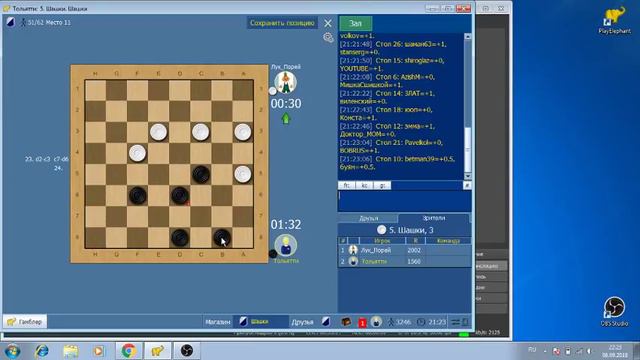Viewport: 640px width, 360px height.
Task: Sort by the Игрок column header
Action: point(382,241)
